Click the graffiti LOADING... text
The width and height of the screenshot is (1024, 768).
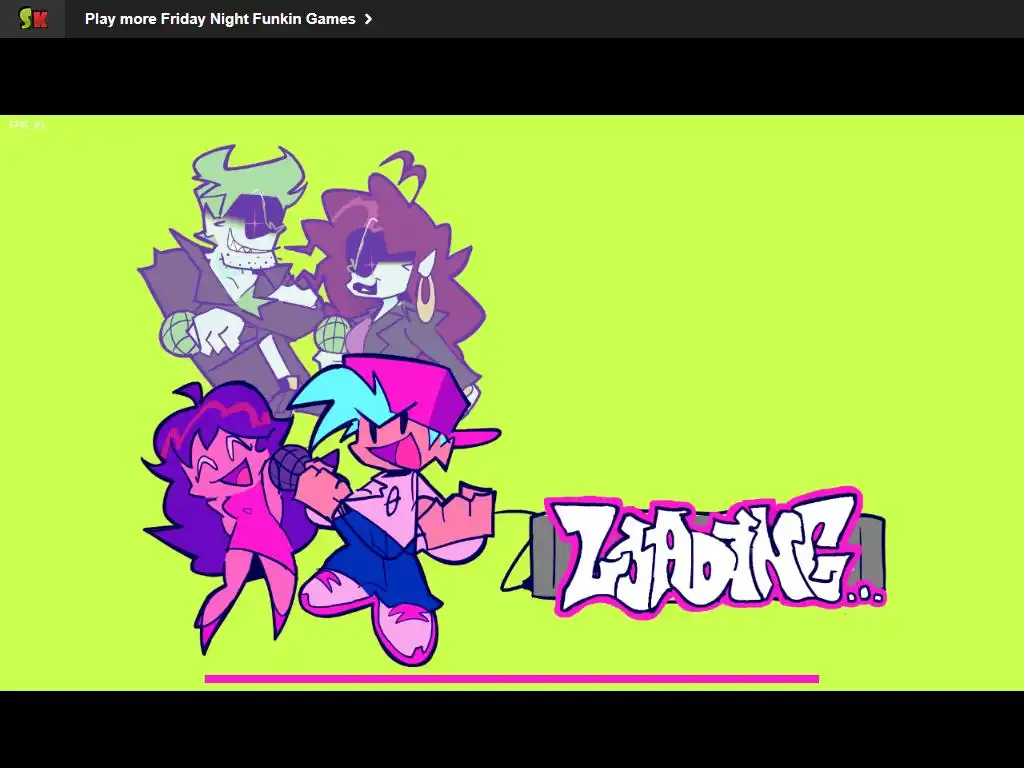716,553
